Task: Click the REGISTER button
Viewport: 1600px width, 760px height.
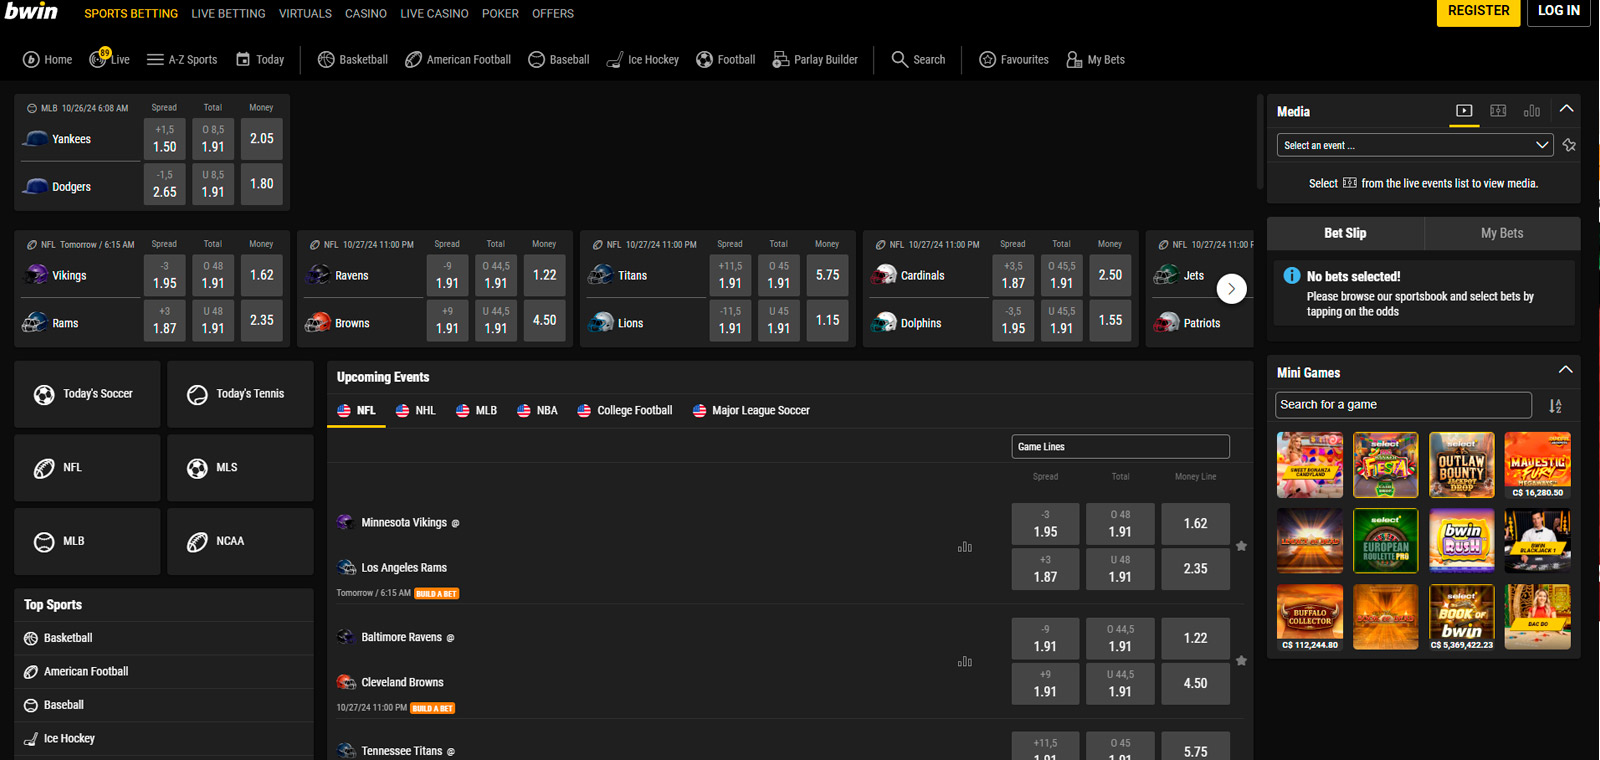Action: click(1478, 11)
